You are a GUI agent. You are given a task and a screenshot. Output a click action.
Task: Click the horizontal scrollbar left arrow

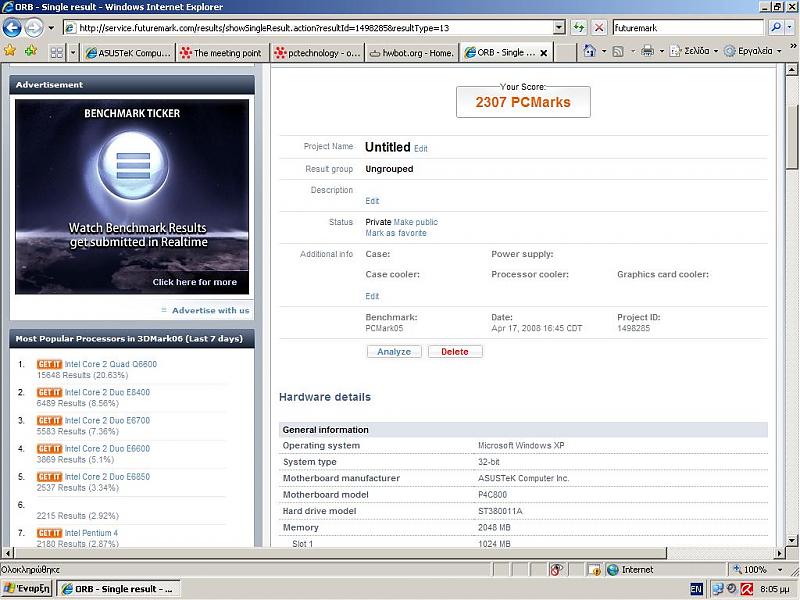click(x=7, y=553)
